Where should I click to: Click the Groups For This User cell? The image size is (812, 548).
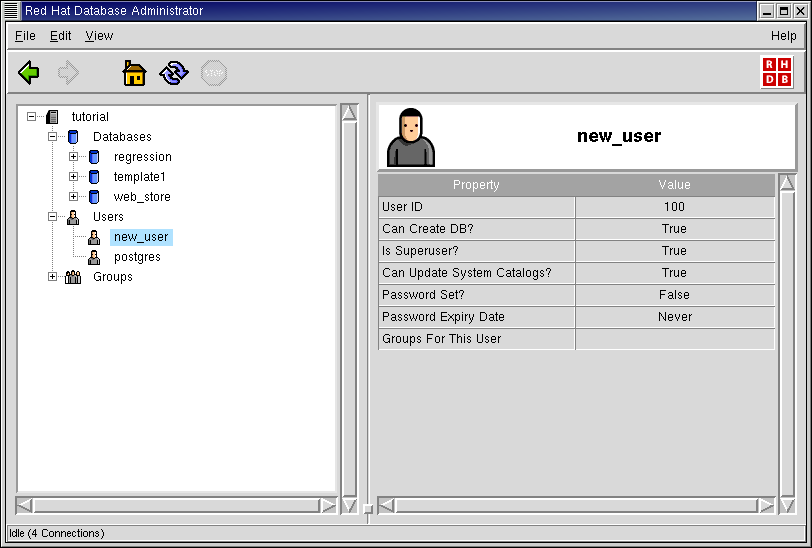click(476, 339)
